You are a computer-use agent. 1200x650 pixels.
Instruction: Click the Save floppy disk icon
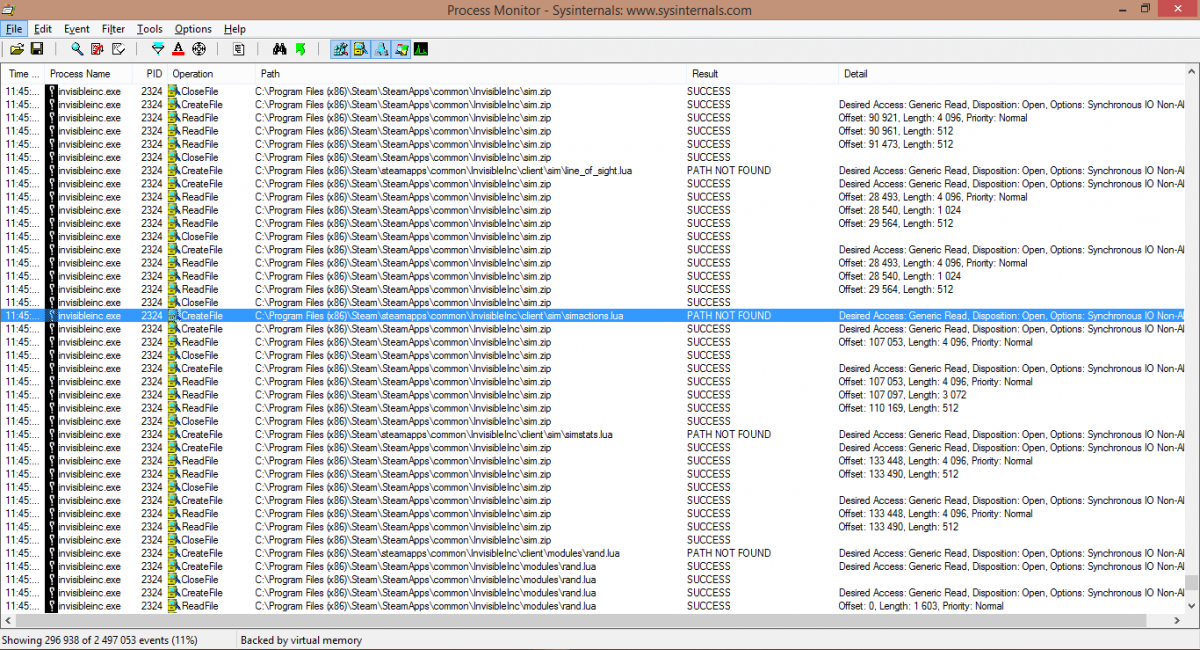37,49
